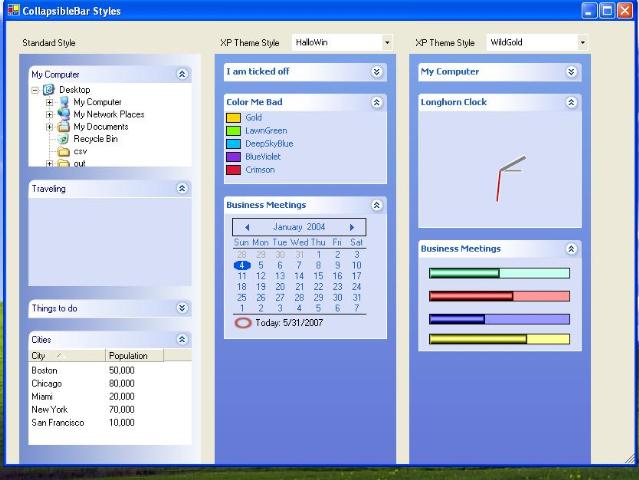Select the csv folder label
This screenshot has height=480, width=639.
click(x=80, y=152)
